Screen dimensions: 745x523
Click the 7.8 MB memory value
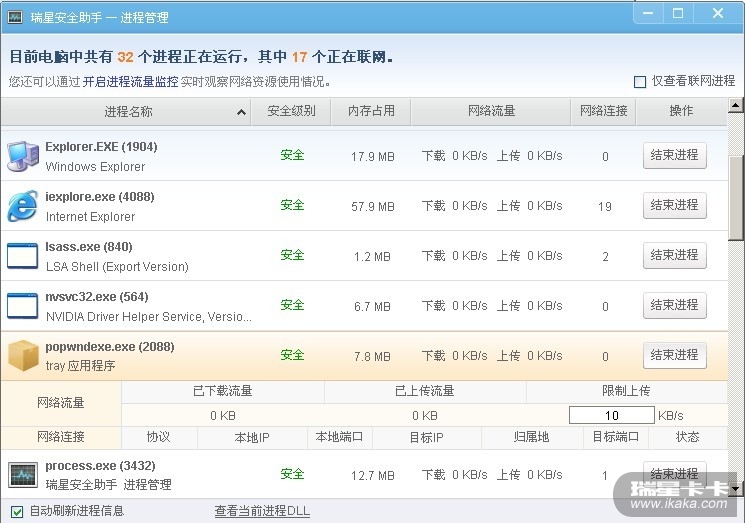click(372, 356)
